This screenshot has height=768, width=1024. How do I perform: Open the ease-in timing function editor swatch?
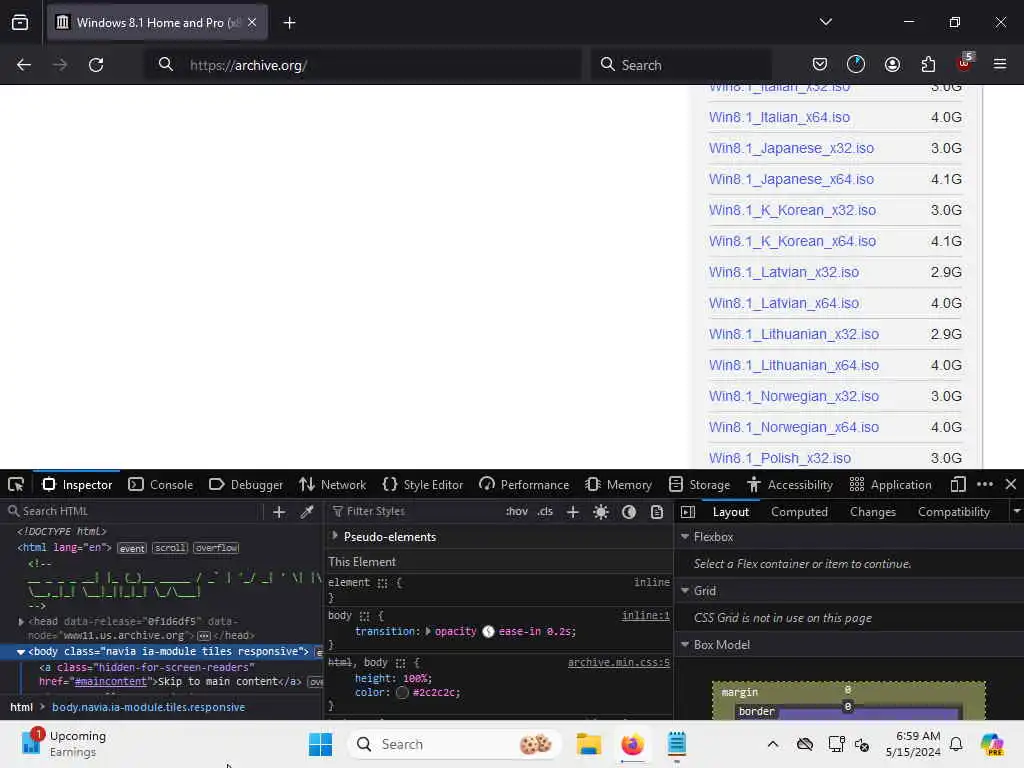pyautogui.click(x=488, y=632)
